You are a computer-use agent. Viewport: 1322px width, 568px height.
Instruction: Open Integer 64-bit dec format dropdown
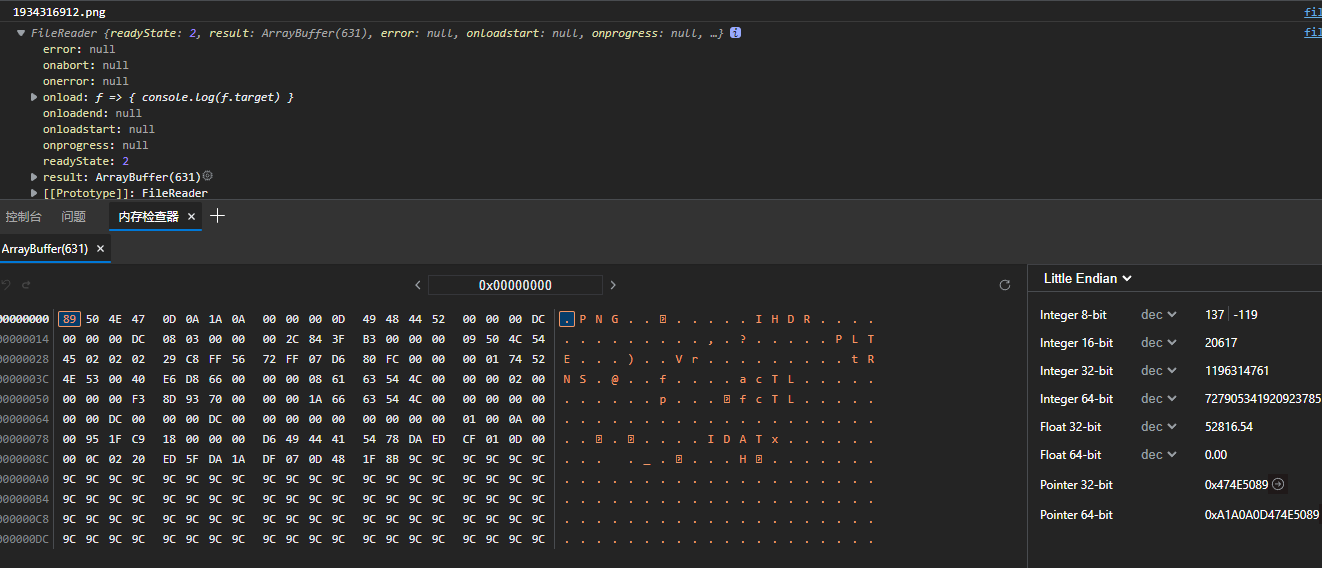point(1159,399)
